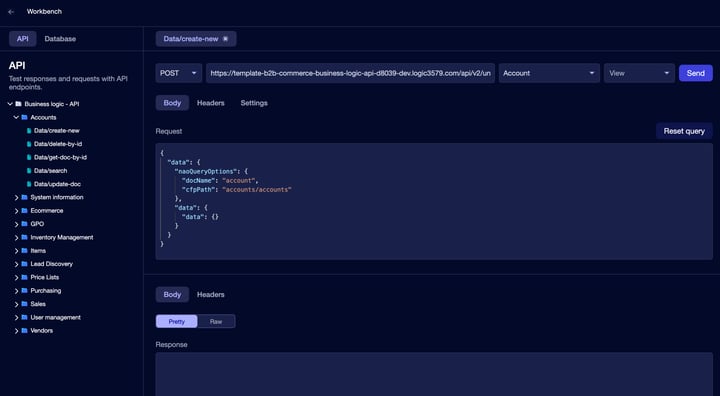Expand the User management chevron

16,317
